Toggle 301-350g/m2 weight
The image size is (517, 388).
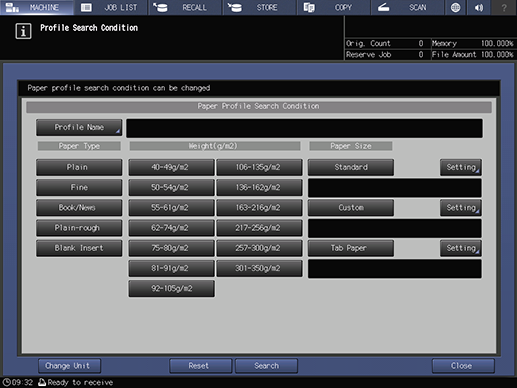[259, 269]
